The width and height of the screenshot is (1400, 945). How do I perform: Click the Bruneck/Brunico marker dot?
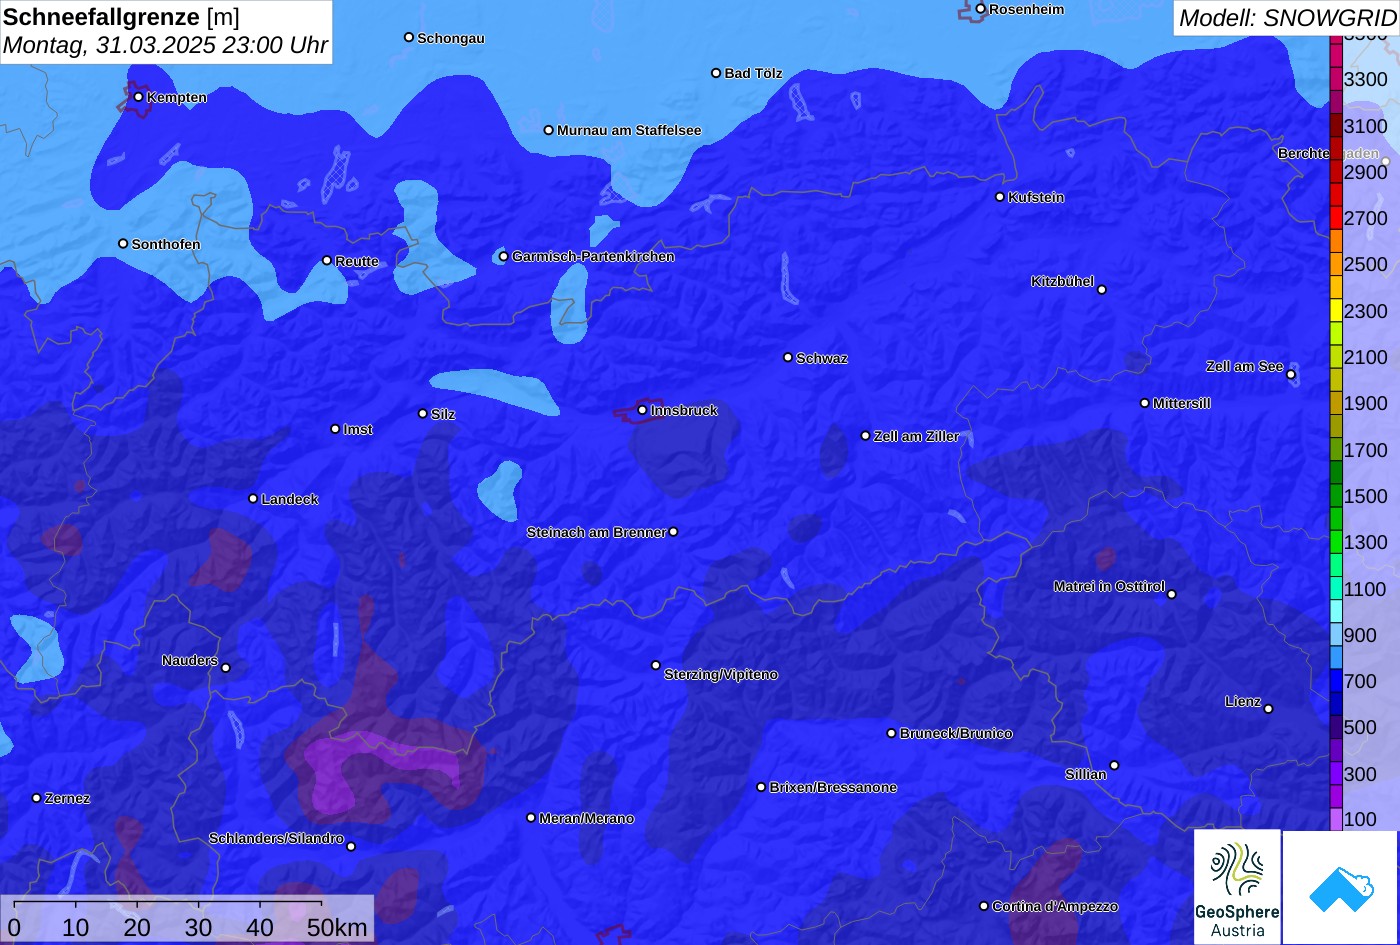(891, 733)
